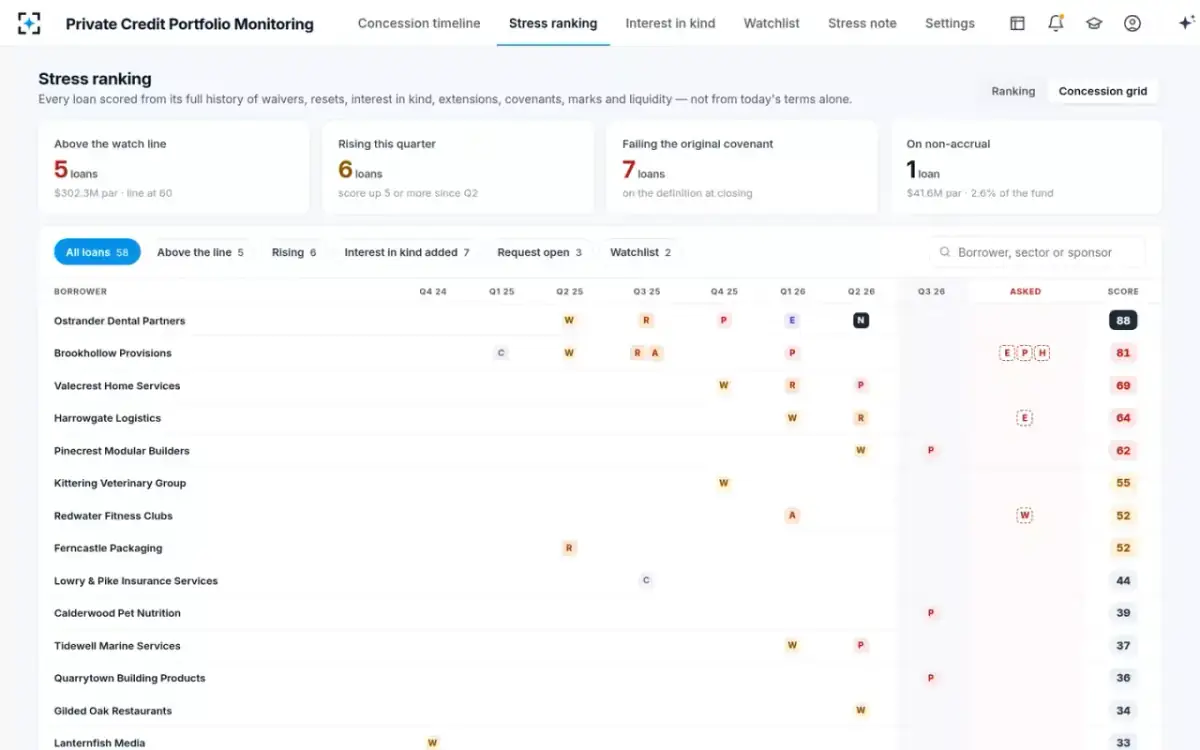Viewport: 1200px width, 750px height.
Task: Filter by Request open 3
Action: point(540,252)
